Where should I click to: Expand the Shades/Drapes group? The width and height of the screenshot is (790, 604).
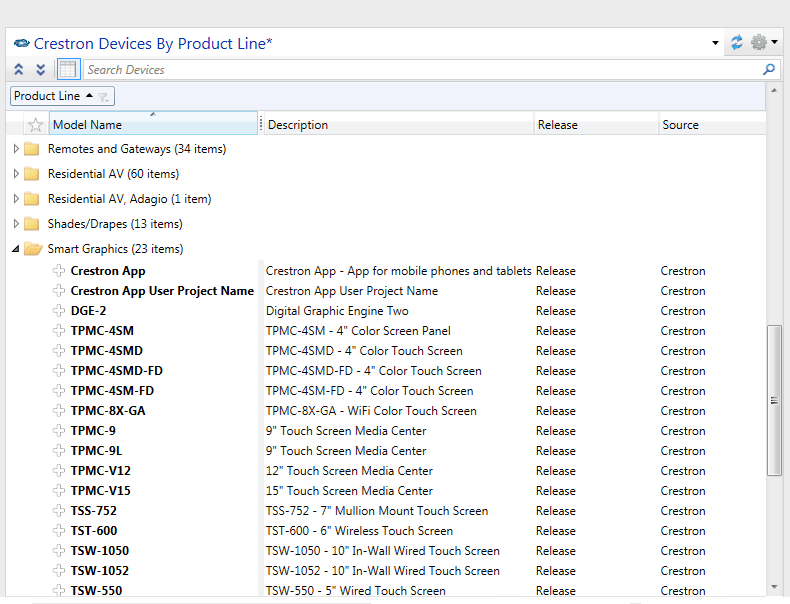click(x=16, y=224)
